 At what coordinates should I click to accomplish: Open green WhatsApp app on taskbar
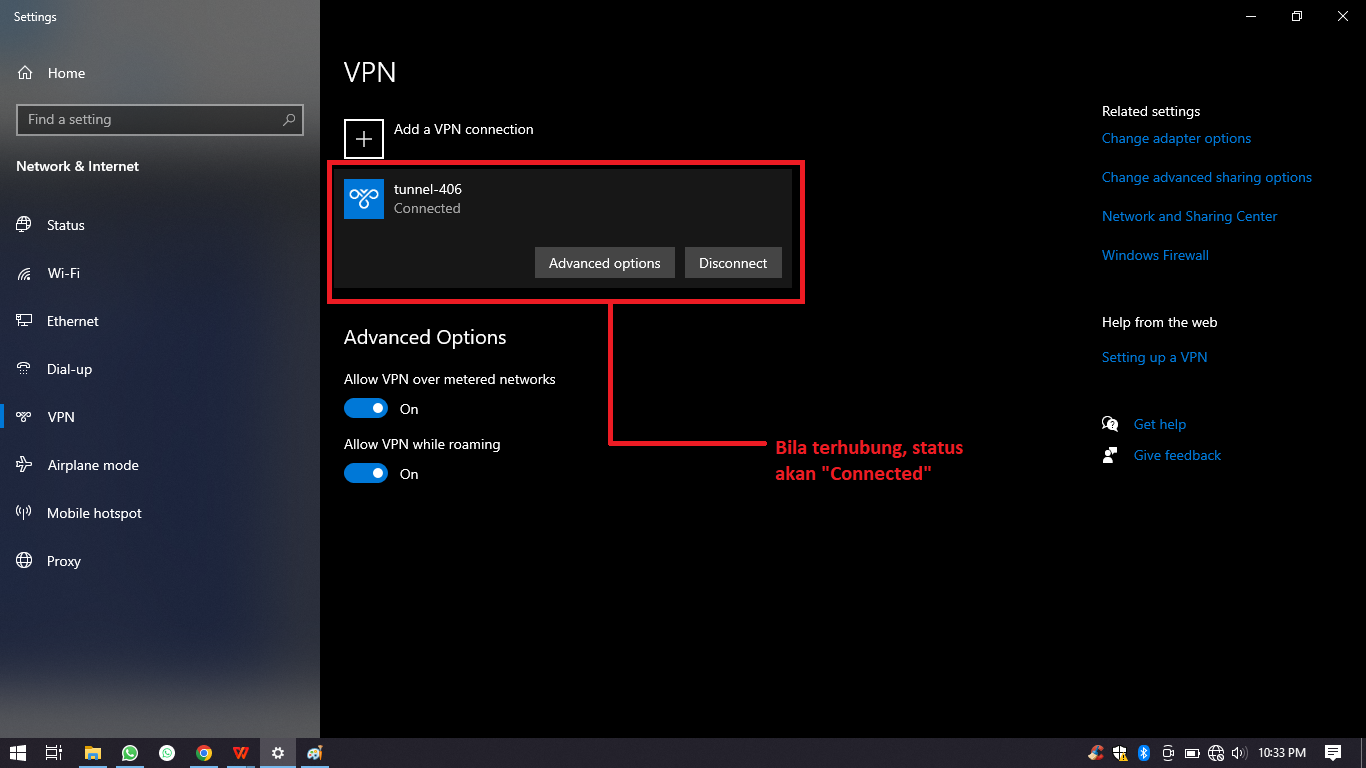tap(130, 753)
